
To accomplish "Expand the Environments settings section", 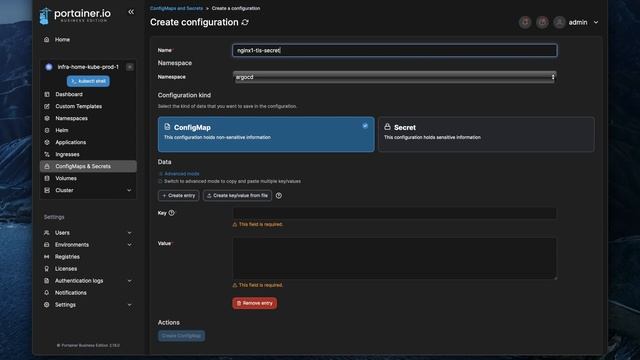I will click(129, 245).
